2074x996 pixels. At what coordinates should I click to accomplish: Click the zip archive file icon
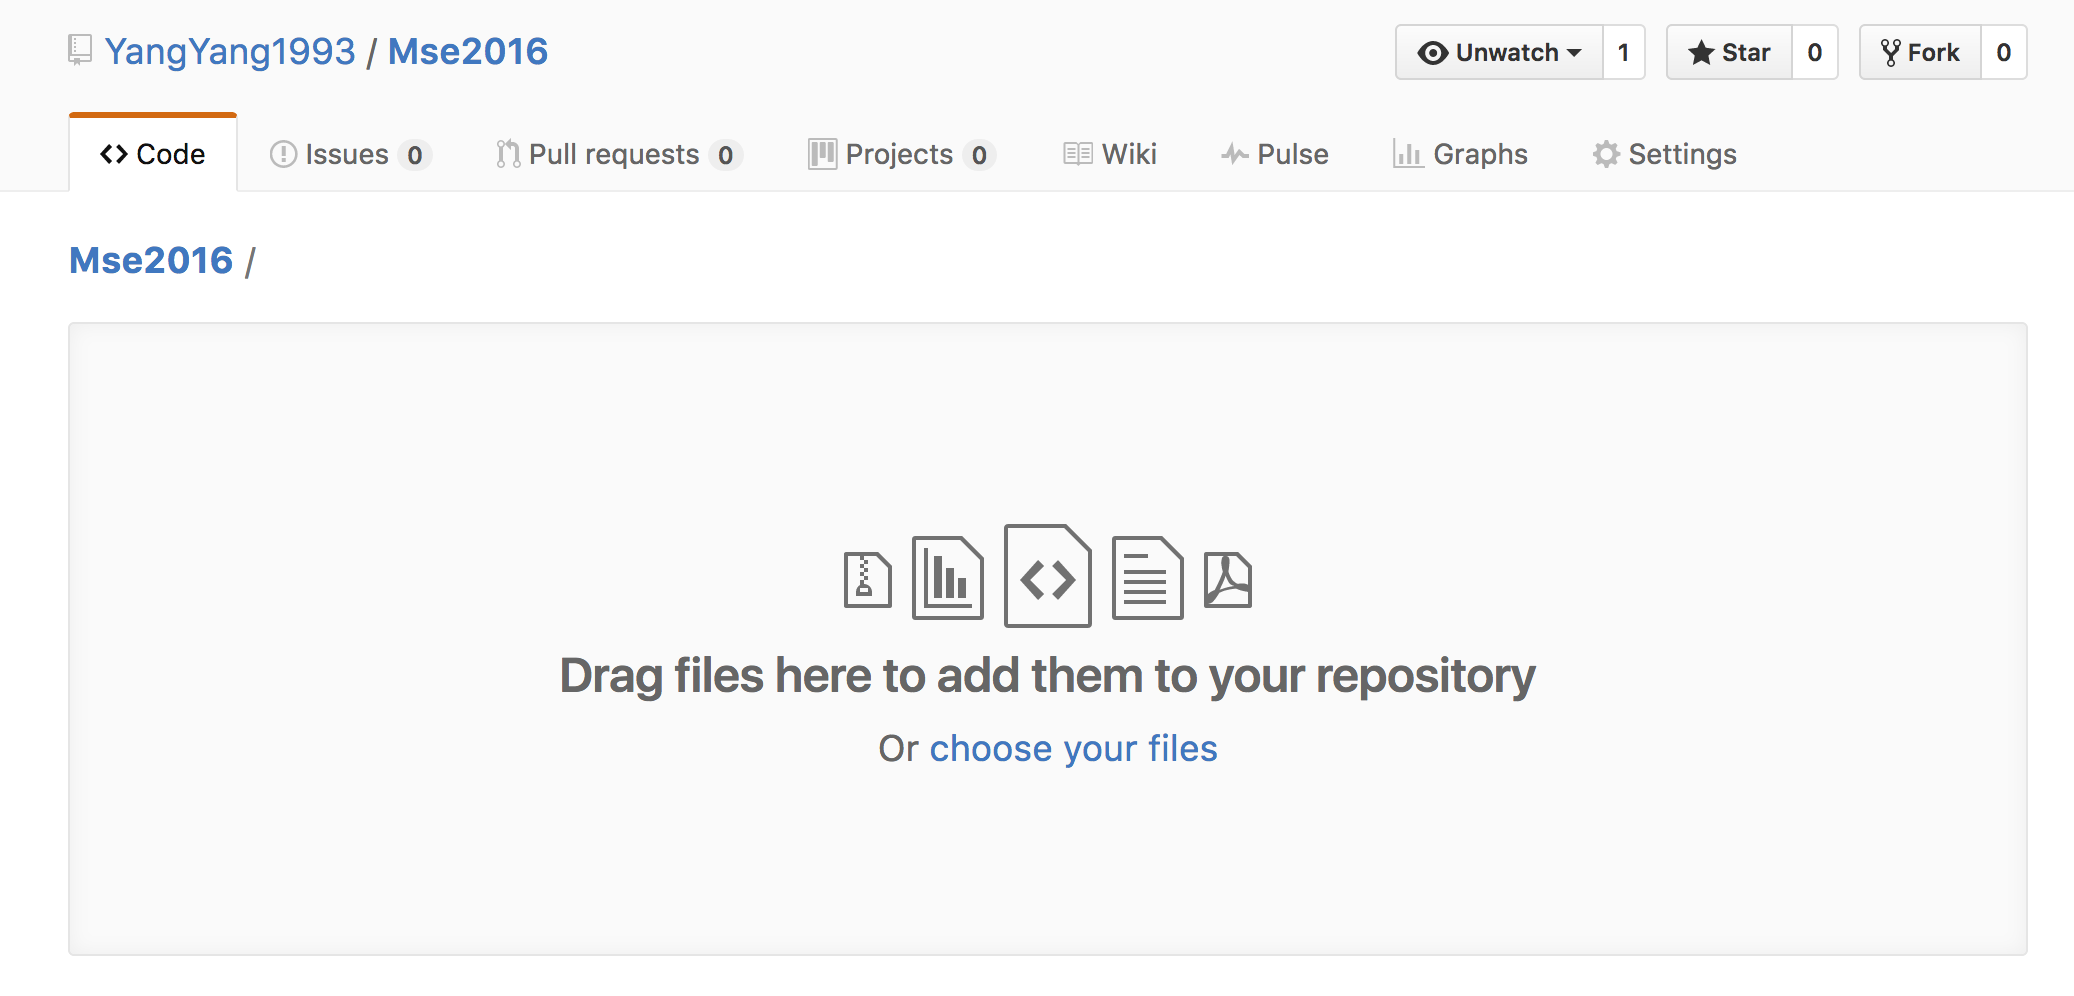(x=867, y=580)
